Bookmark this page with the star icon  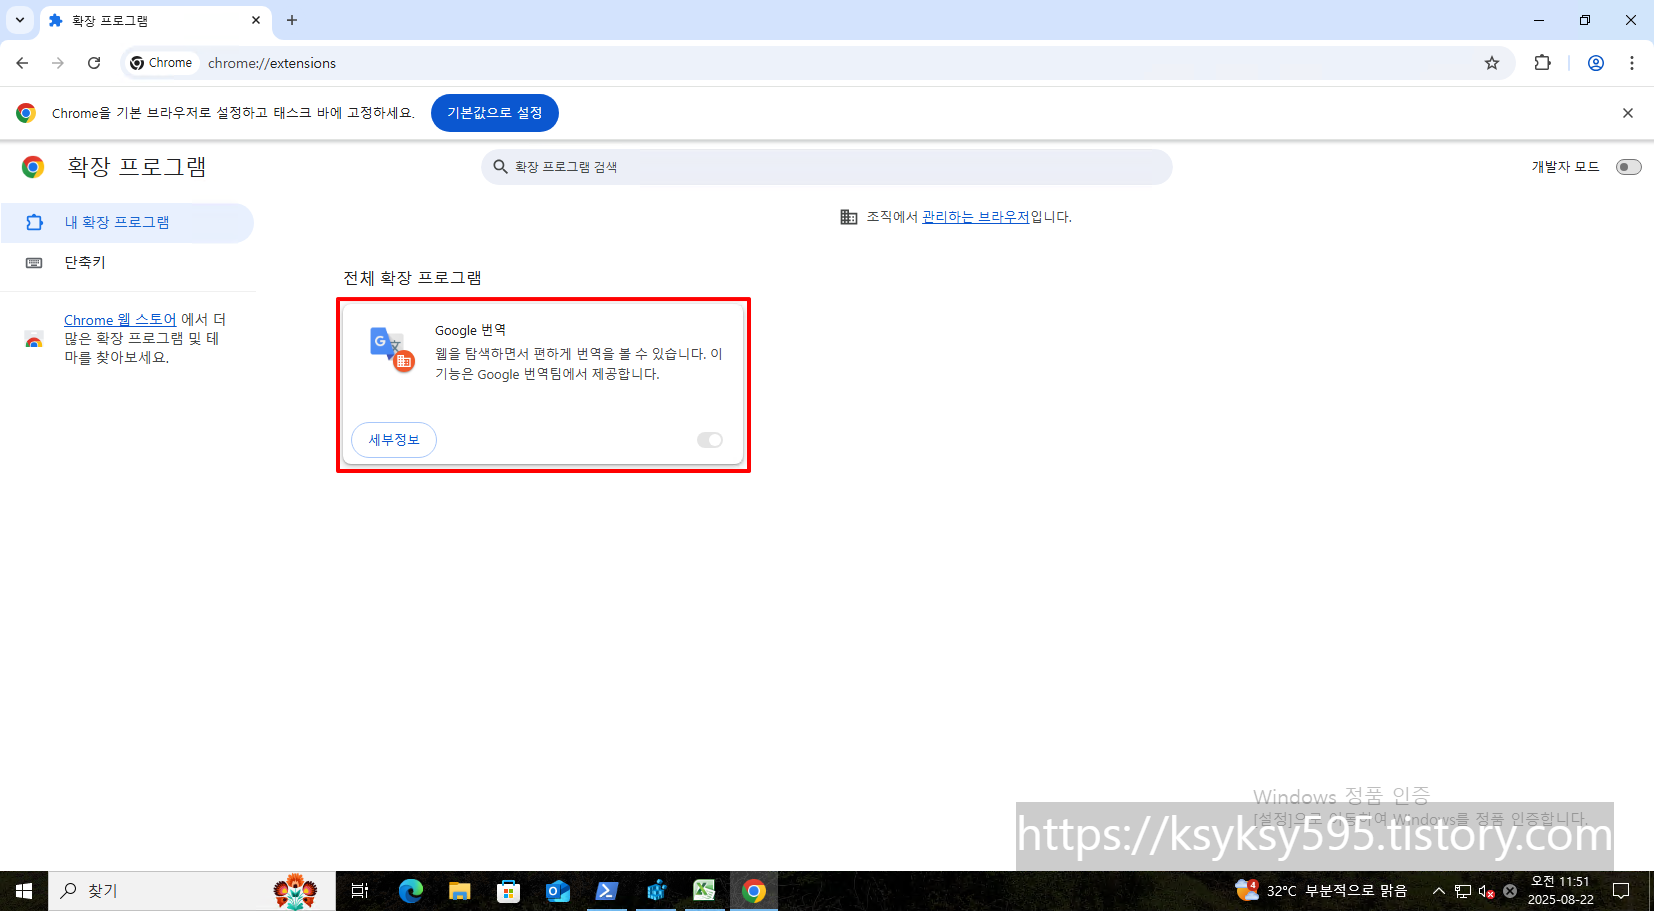coord(1492,63)
